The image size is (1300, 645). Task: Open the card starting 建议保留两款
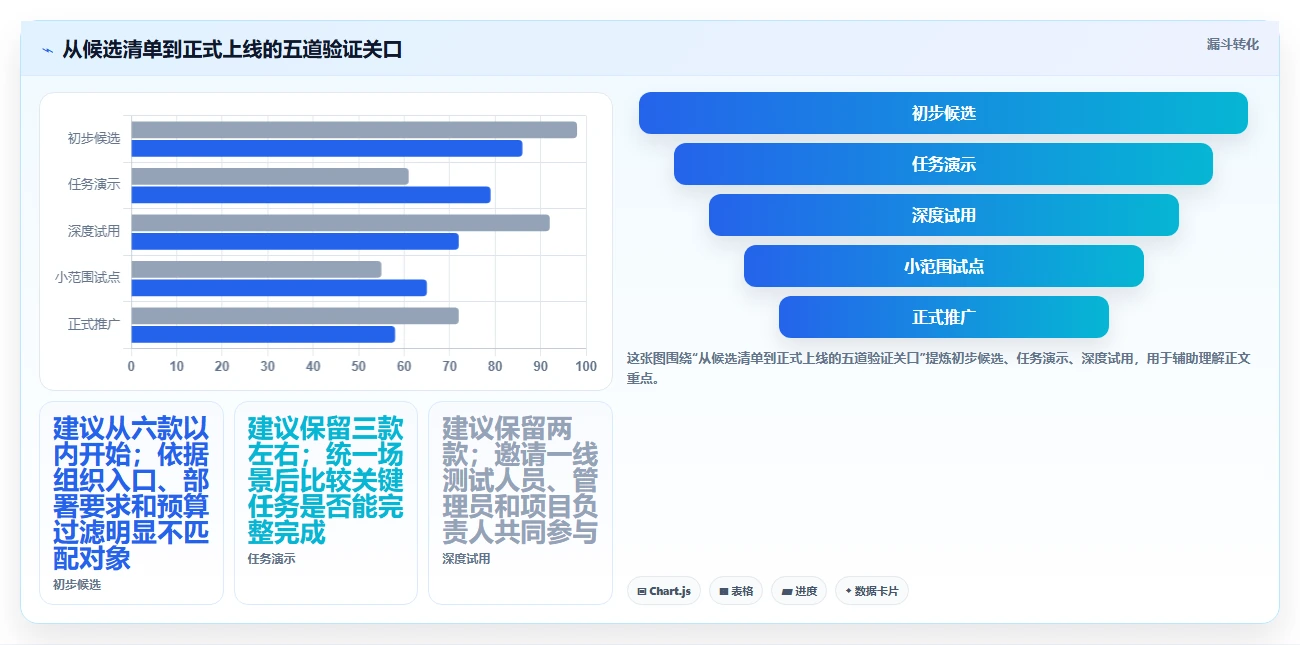click(x=520, y=503)
